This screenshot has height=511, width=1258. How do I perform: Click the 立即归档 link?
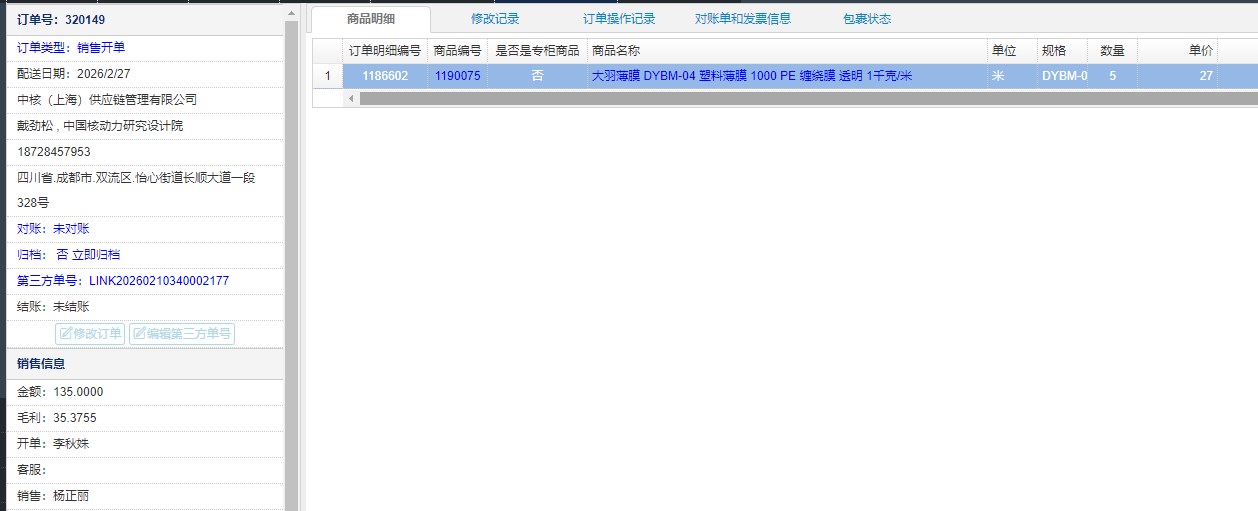[x=96, y=255]
